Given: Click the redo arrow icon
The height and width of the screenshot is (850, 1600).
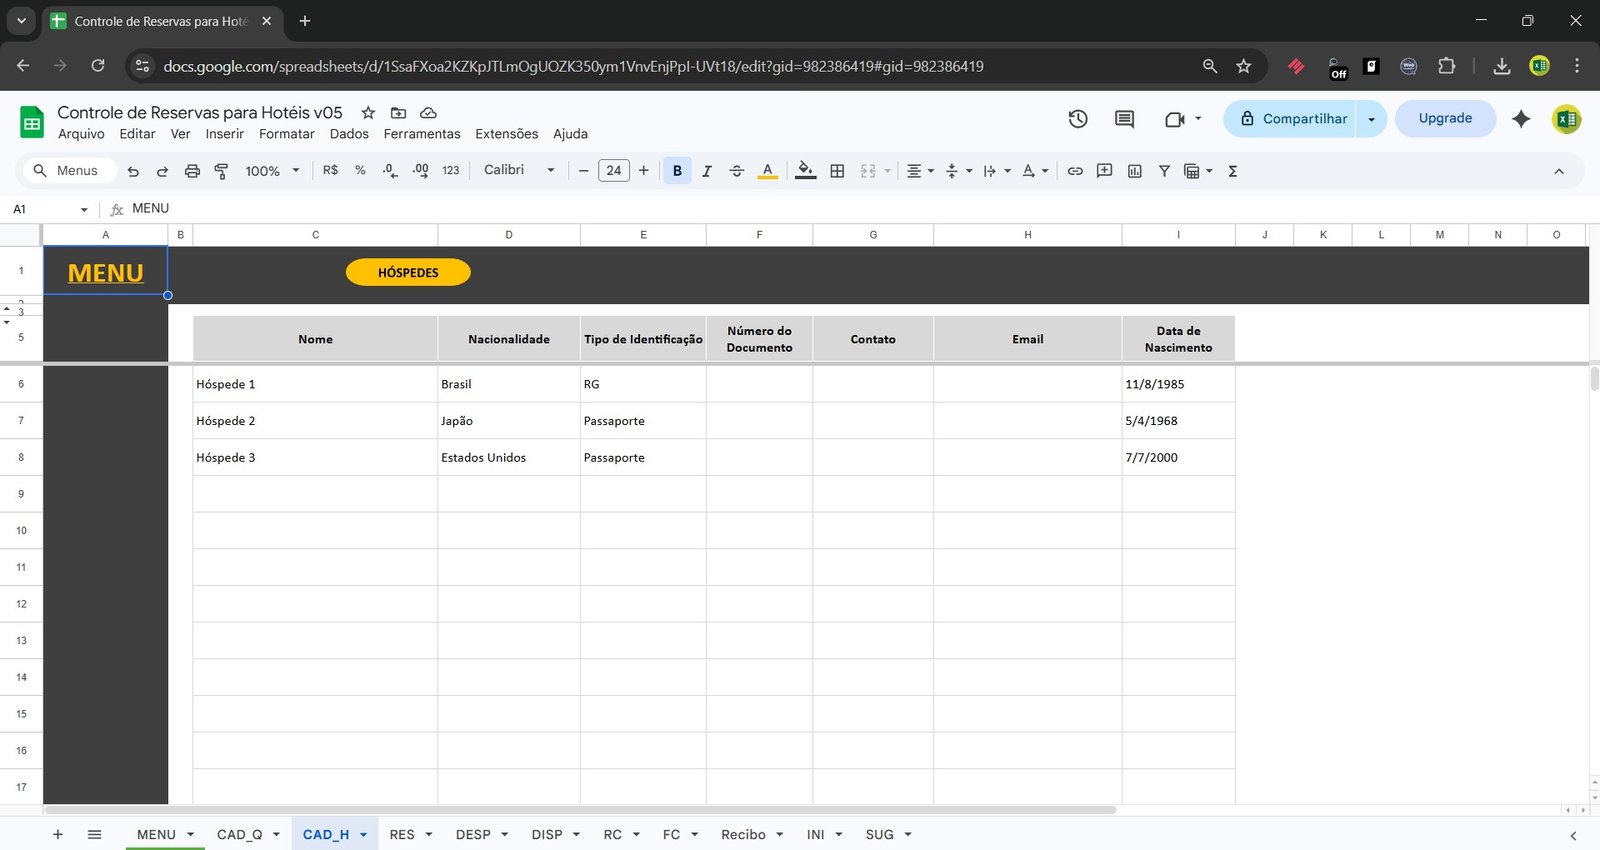Looking at the screenshot, I should [162, 171].
